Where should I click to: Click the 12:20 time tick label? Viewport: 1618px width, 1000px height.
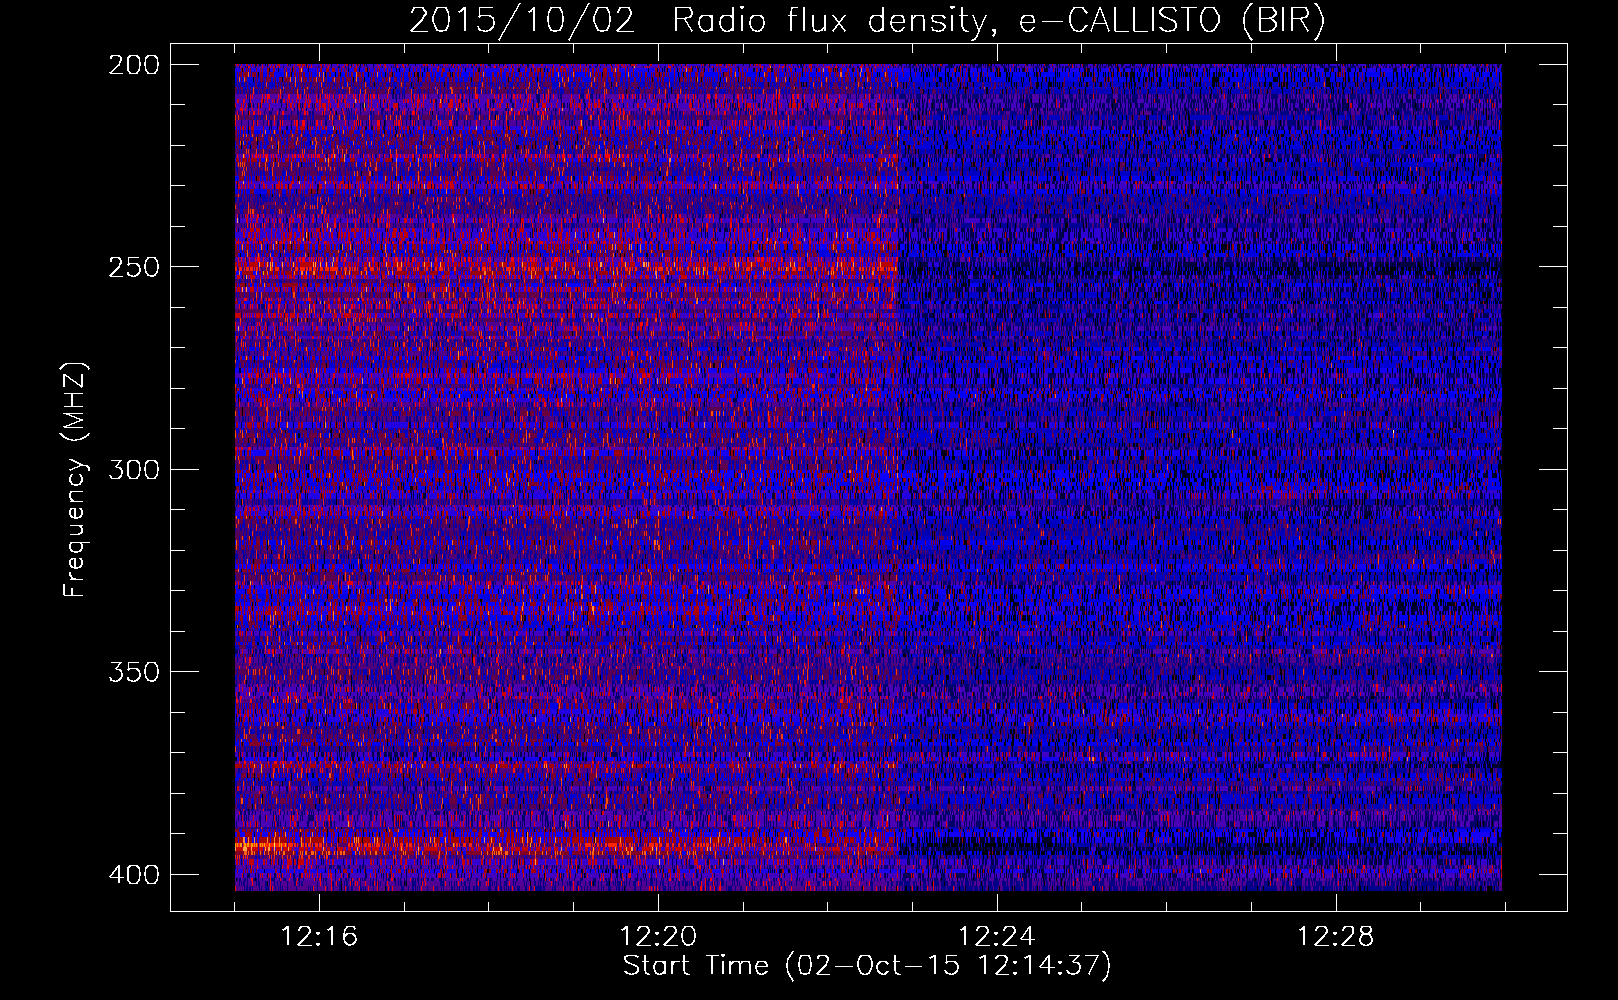tap(658, 937)
